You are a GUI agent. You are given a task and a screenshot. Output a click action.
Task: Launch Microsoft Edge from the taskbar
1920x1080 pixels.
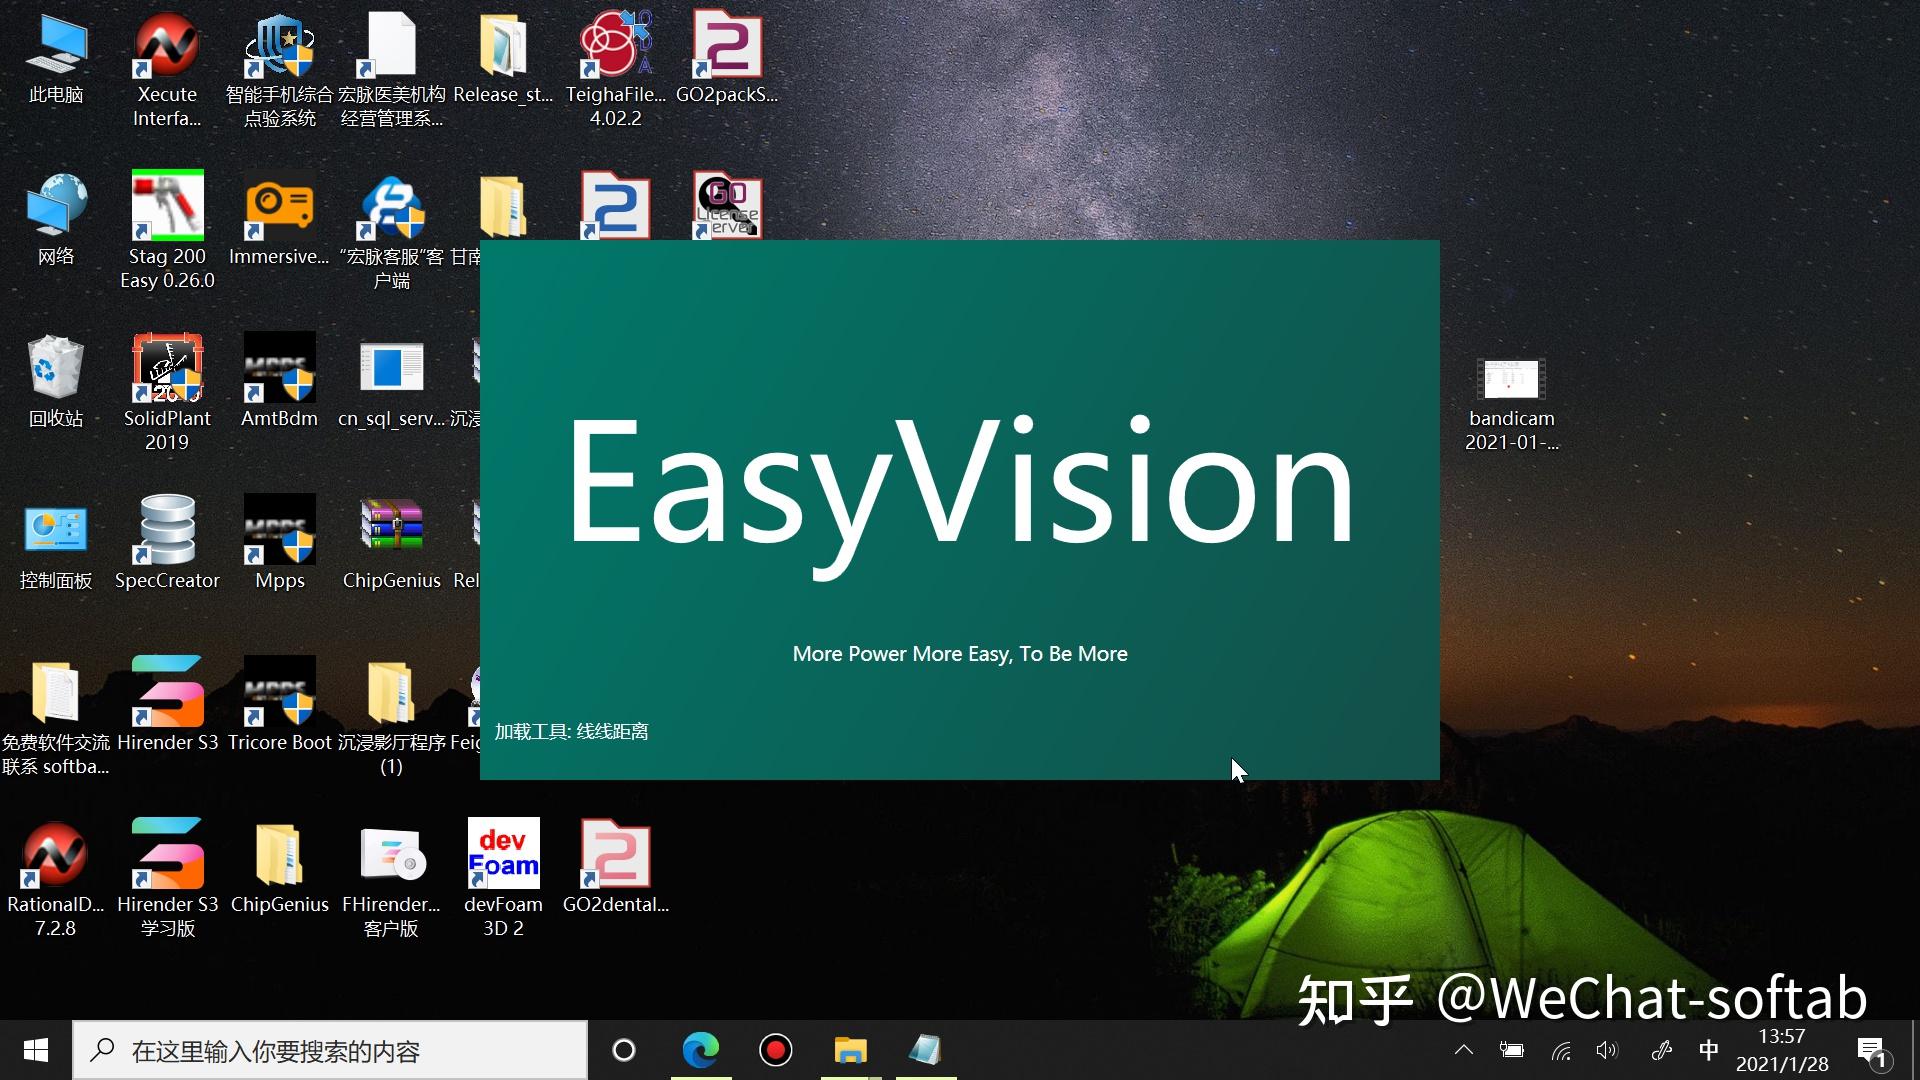click(x=701, y=1050)
